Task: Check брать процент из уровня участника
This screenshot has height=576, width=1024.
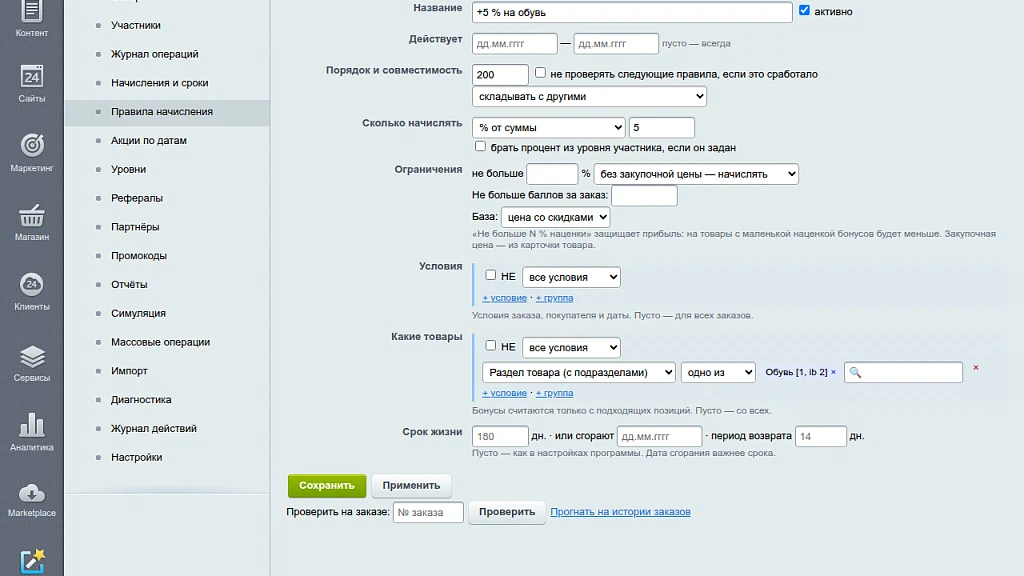Action: (480, 146)
